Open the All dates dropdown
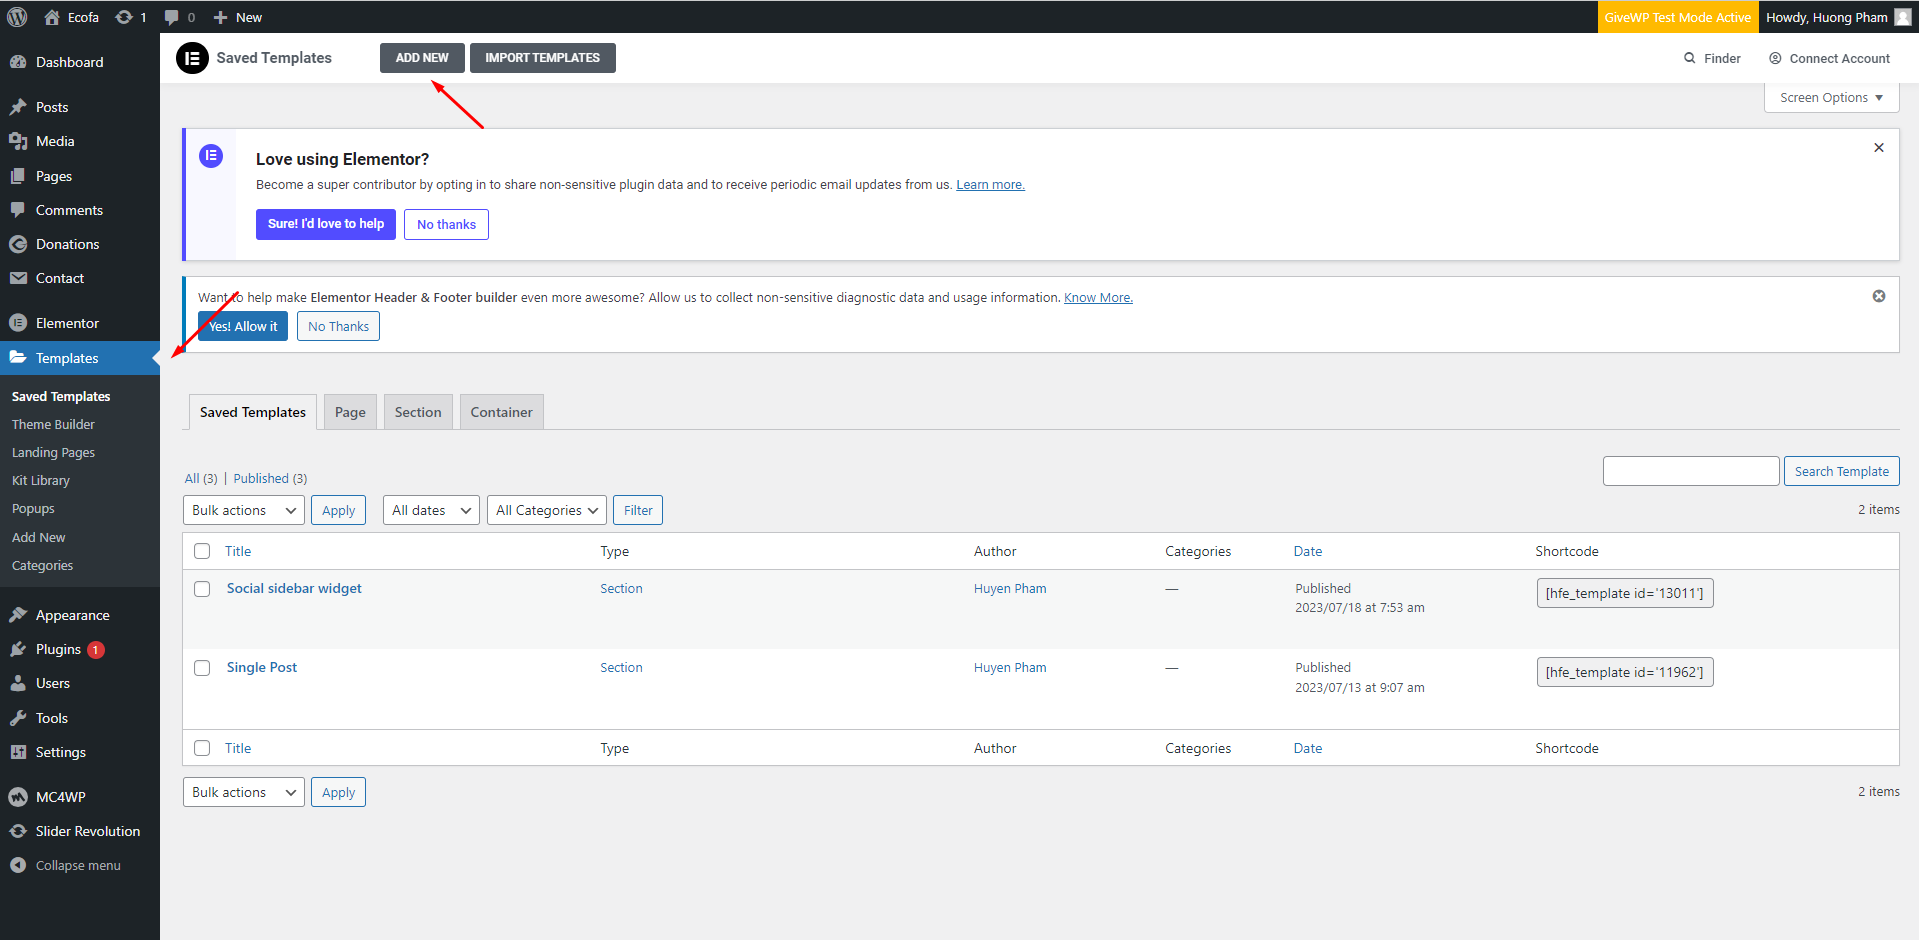The image size is (1919, 940). point(431,510)
